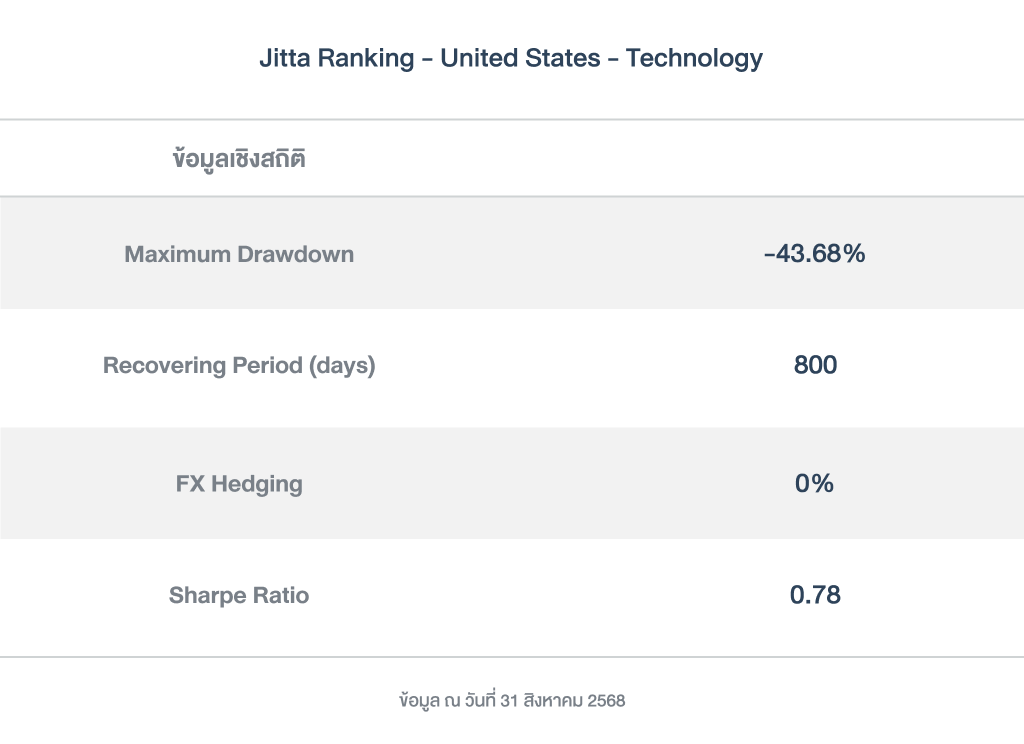Image resolution: width=1024 pixels, height=744 pixels.
Task: Select "United States" in the title heading
Action: (x=517, y=58)
